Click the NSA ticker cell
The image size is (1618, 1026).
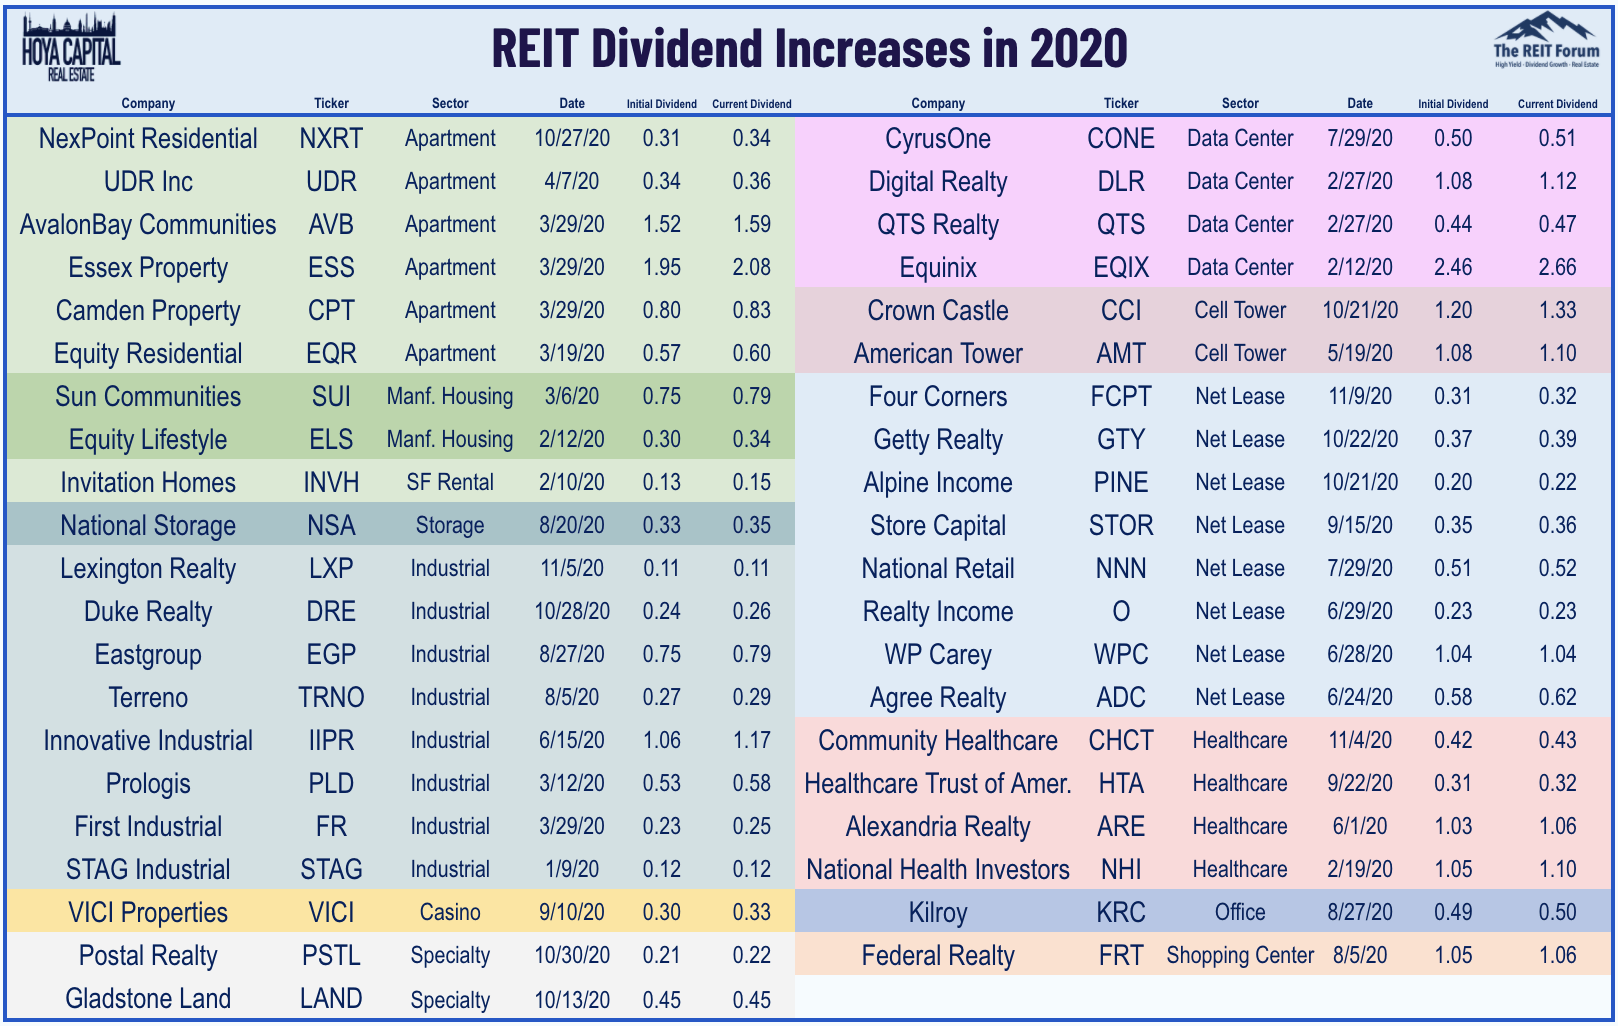331,526
